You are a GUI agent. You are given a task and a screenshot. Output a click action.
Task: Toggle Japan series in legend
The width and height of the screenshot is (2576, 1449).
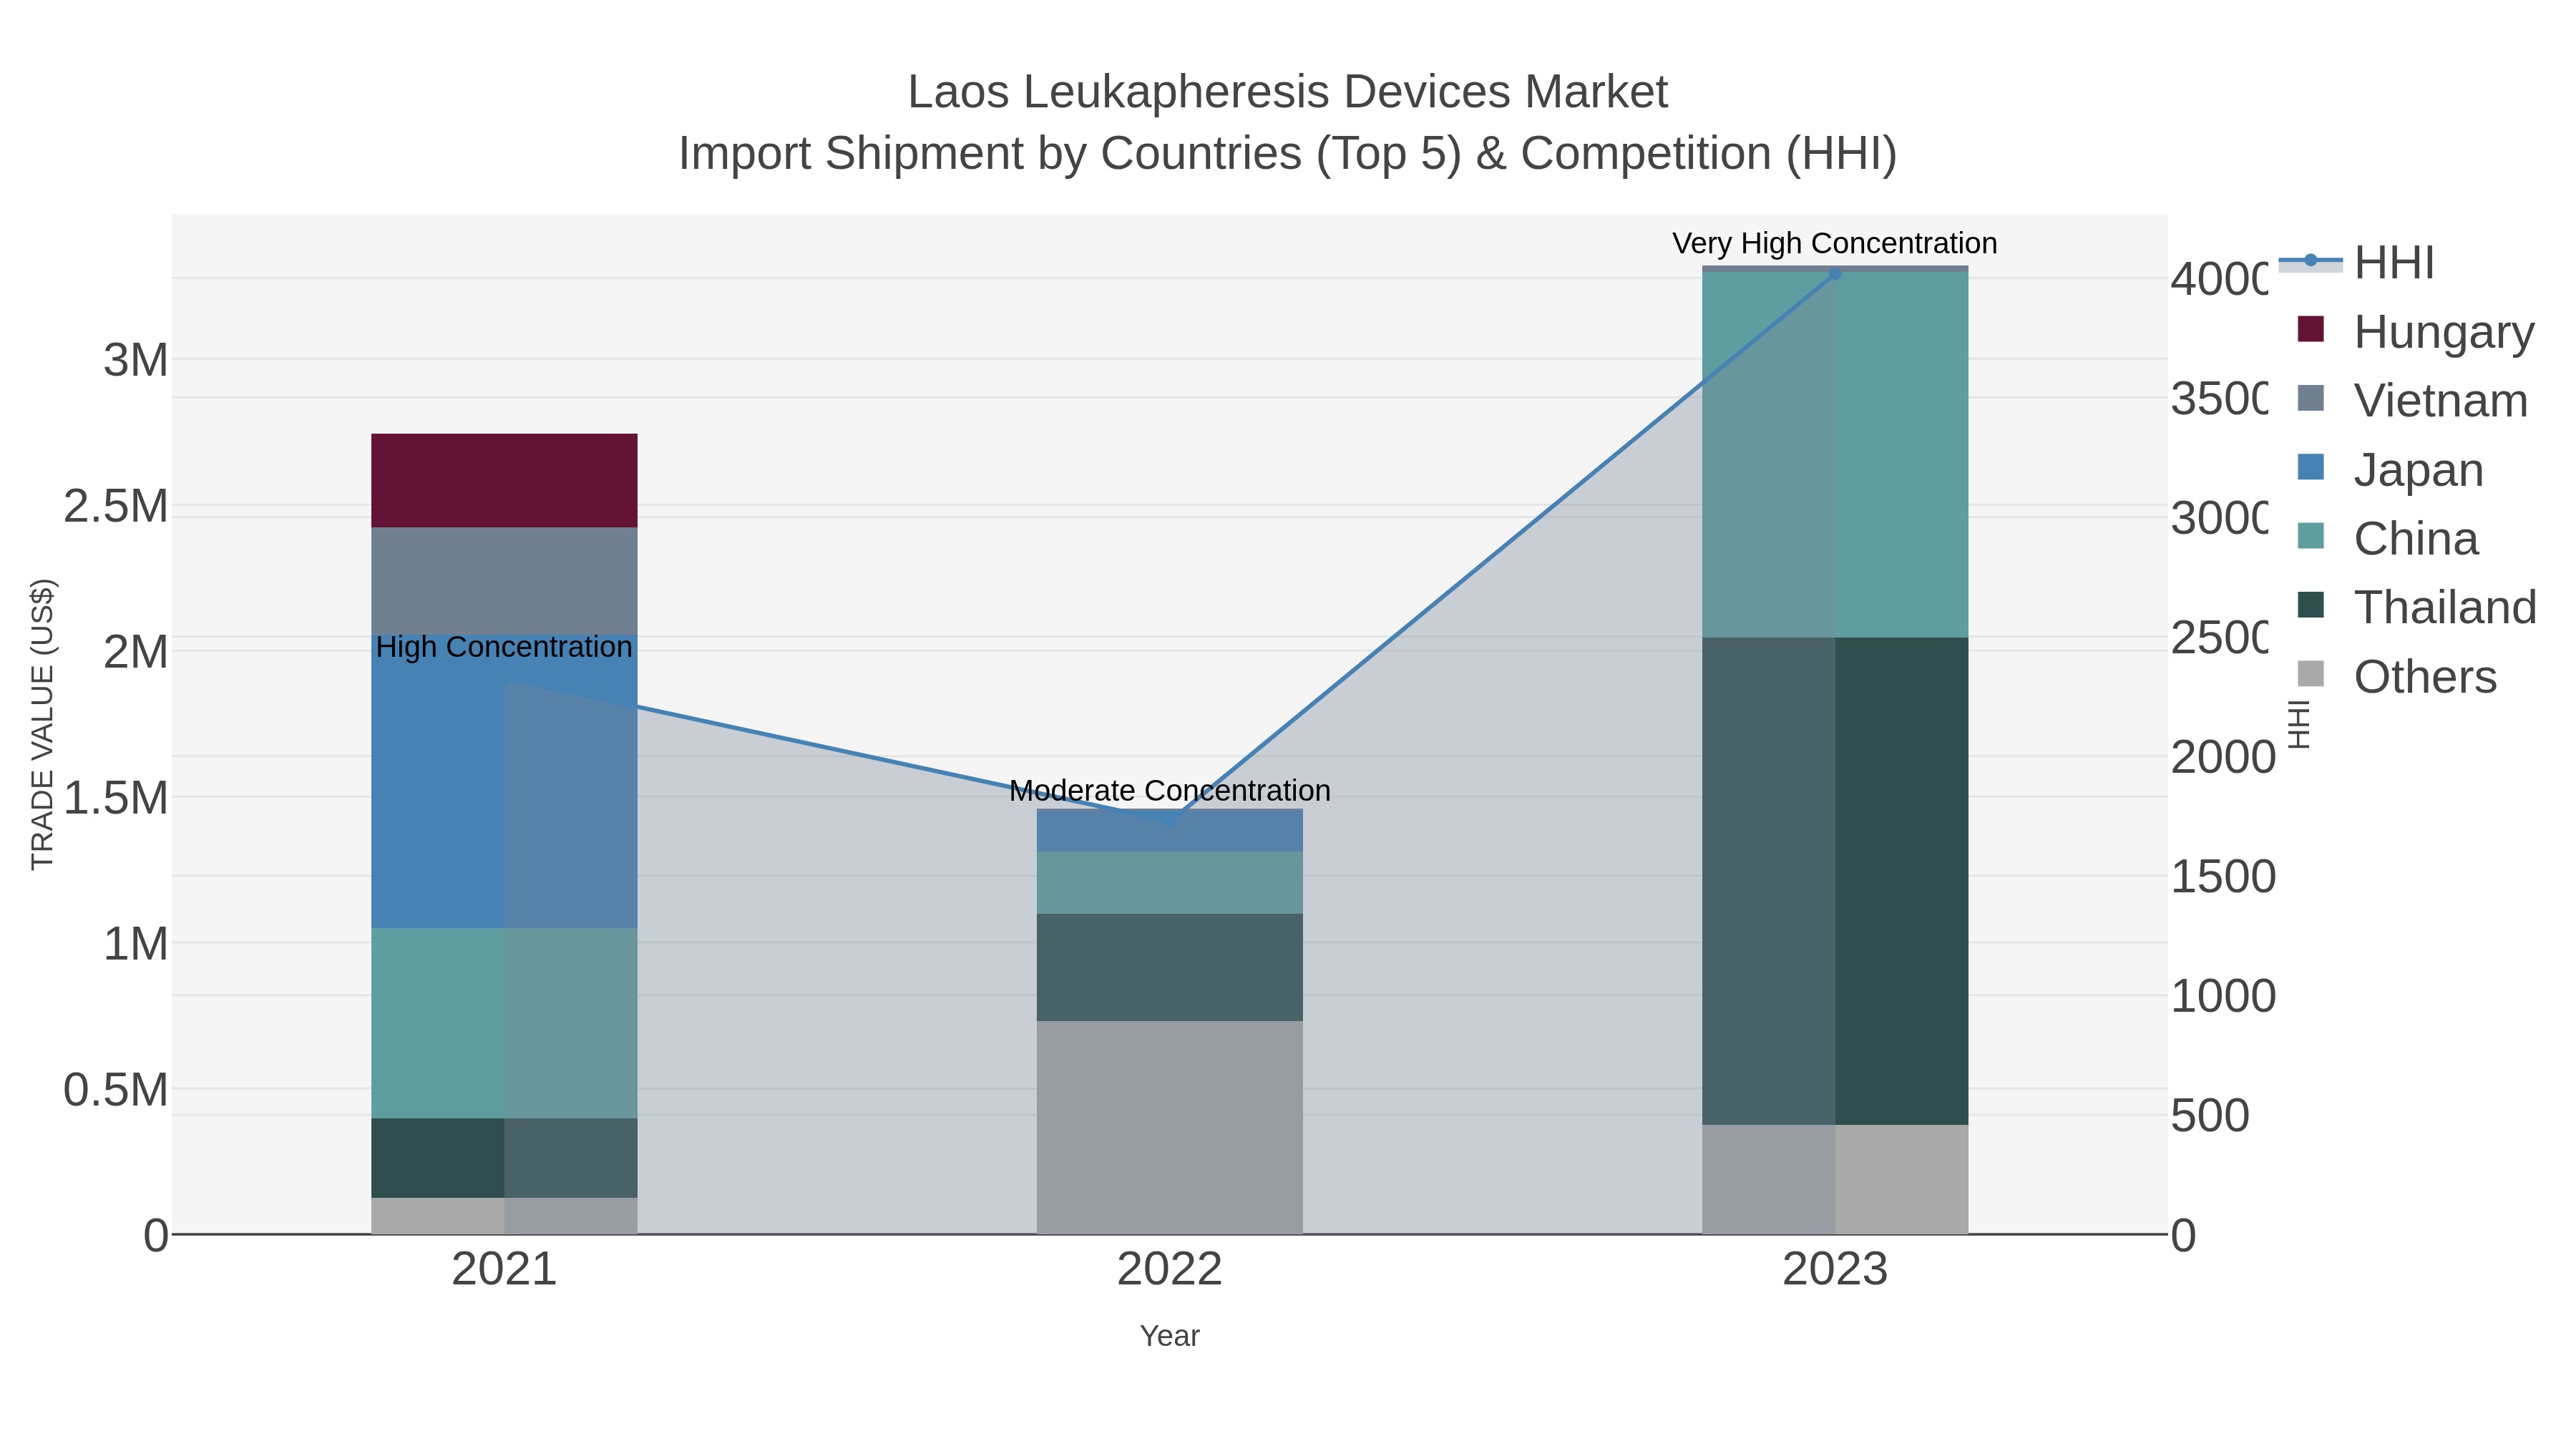click(2390, 470)
